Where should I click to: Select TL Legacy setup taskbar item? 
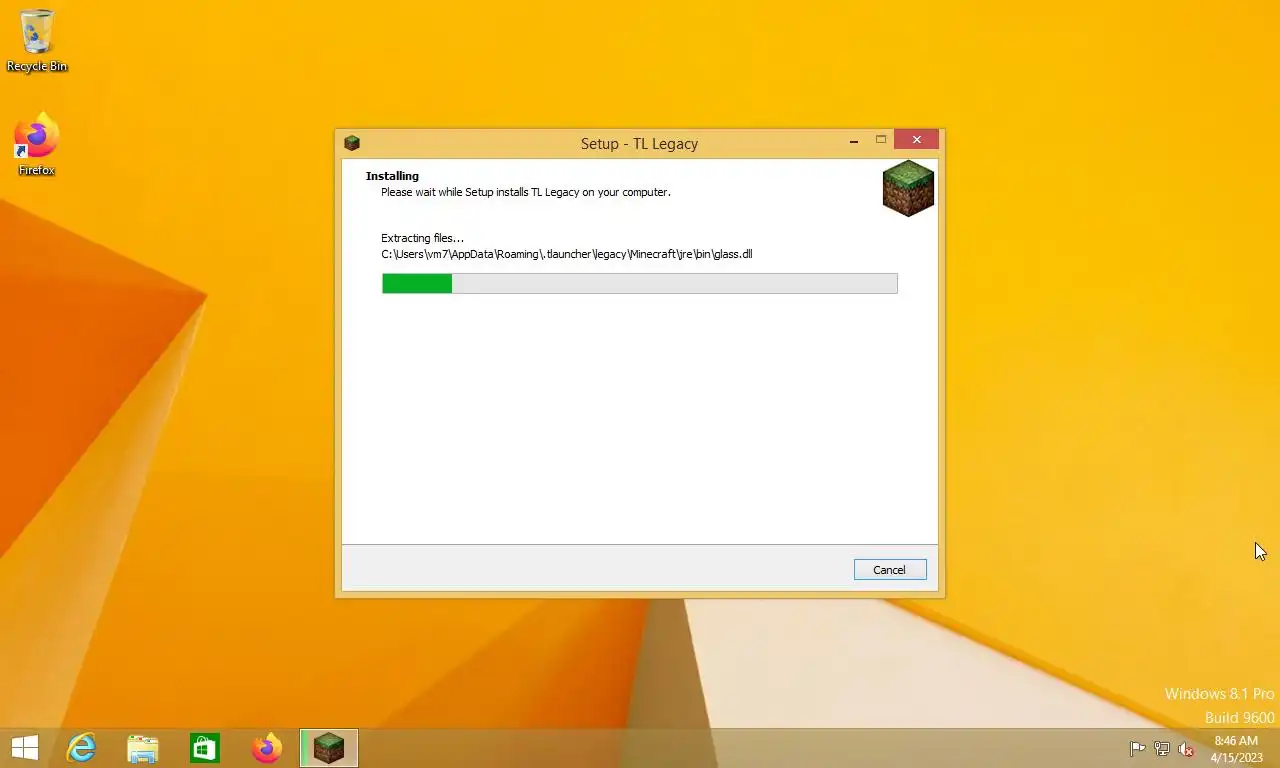[x=329, y=748]
